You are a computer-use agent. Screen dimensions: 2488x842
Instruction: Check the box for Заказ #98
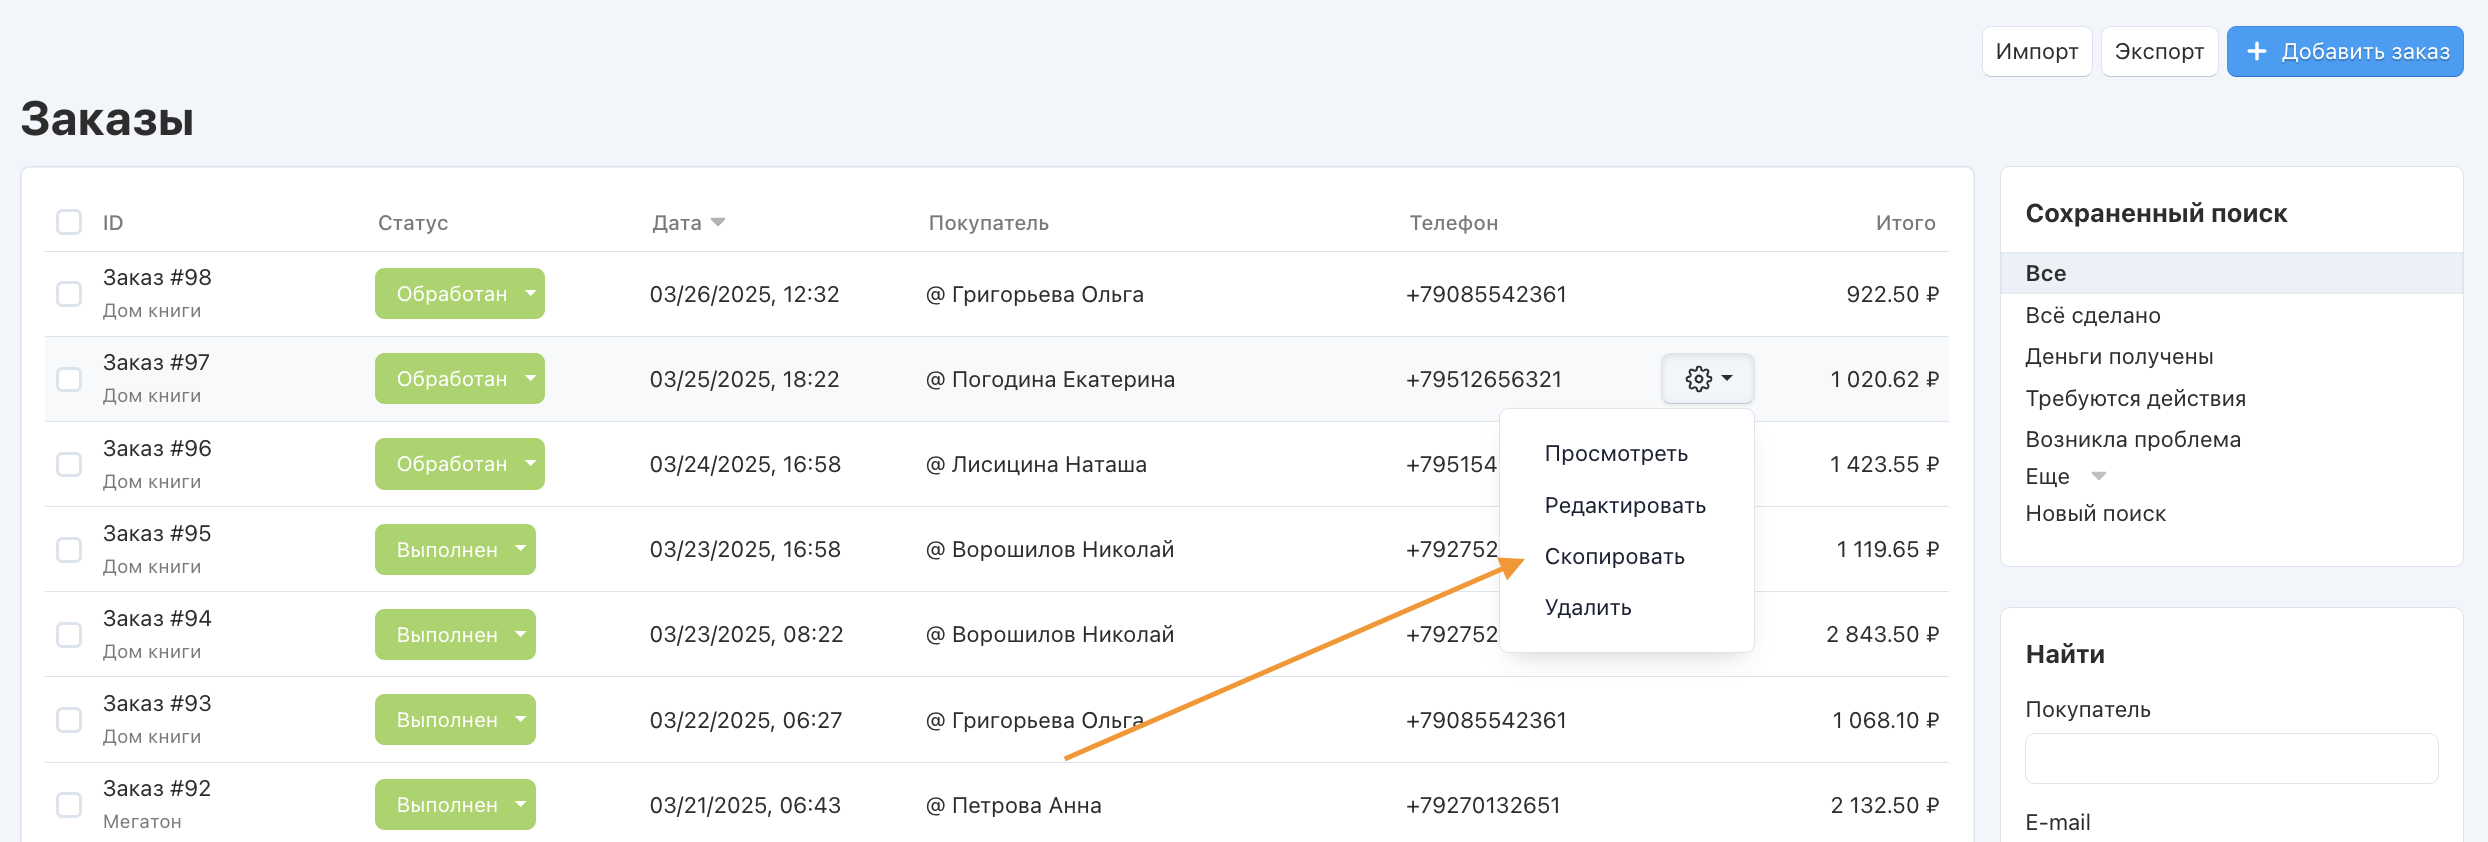(69, 294)
